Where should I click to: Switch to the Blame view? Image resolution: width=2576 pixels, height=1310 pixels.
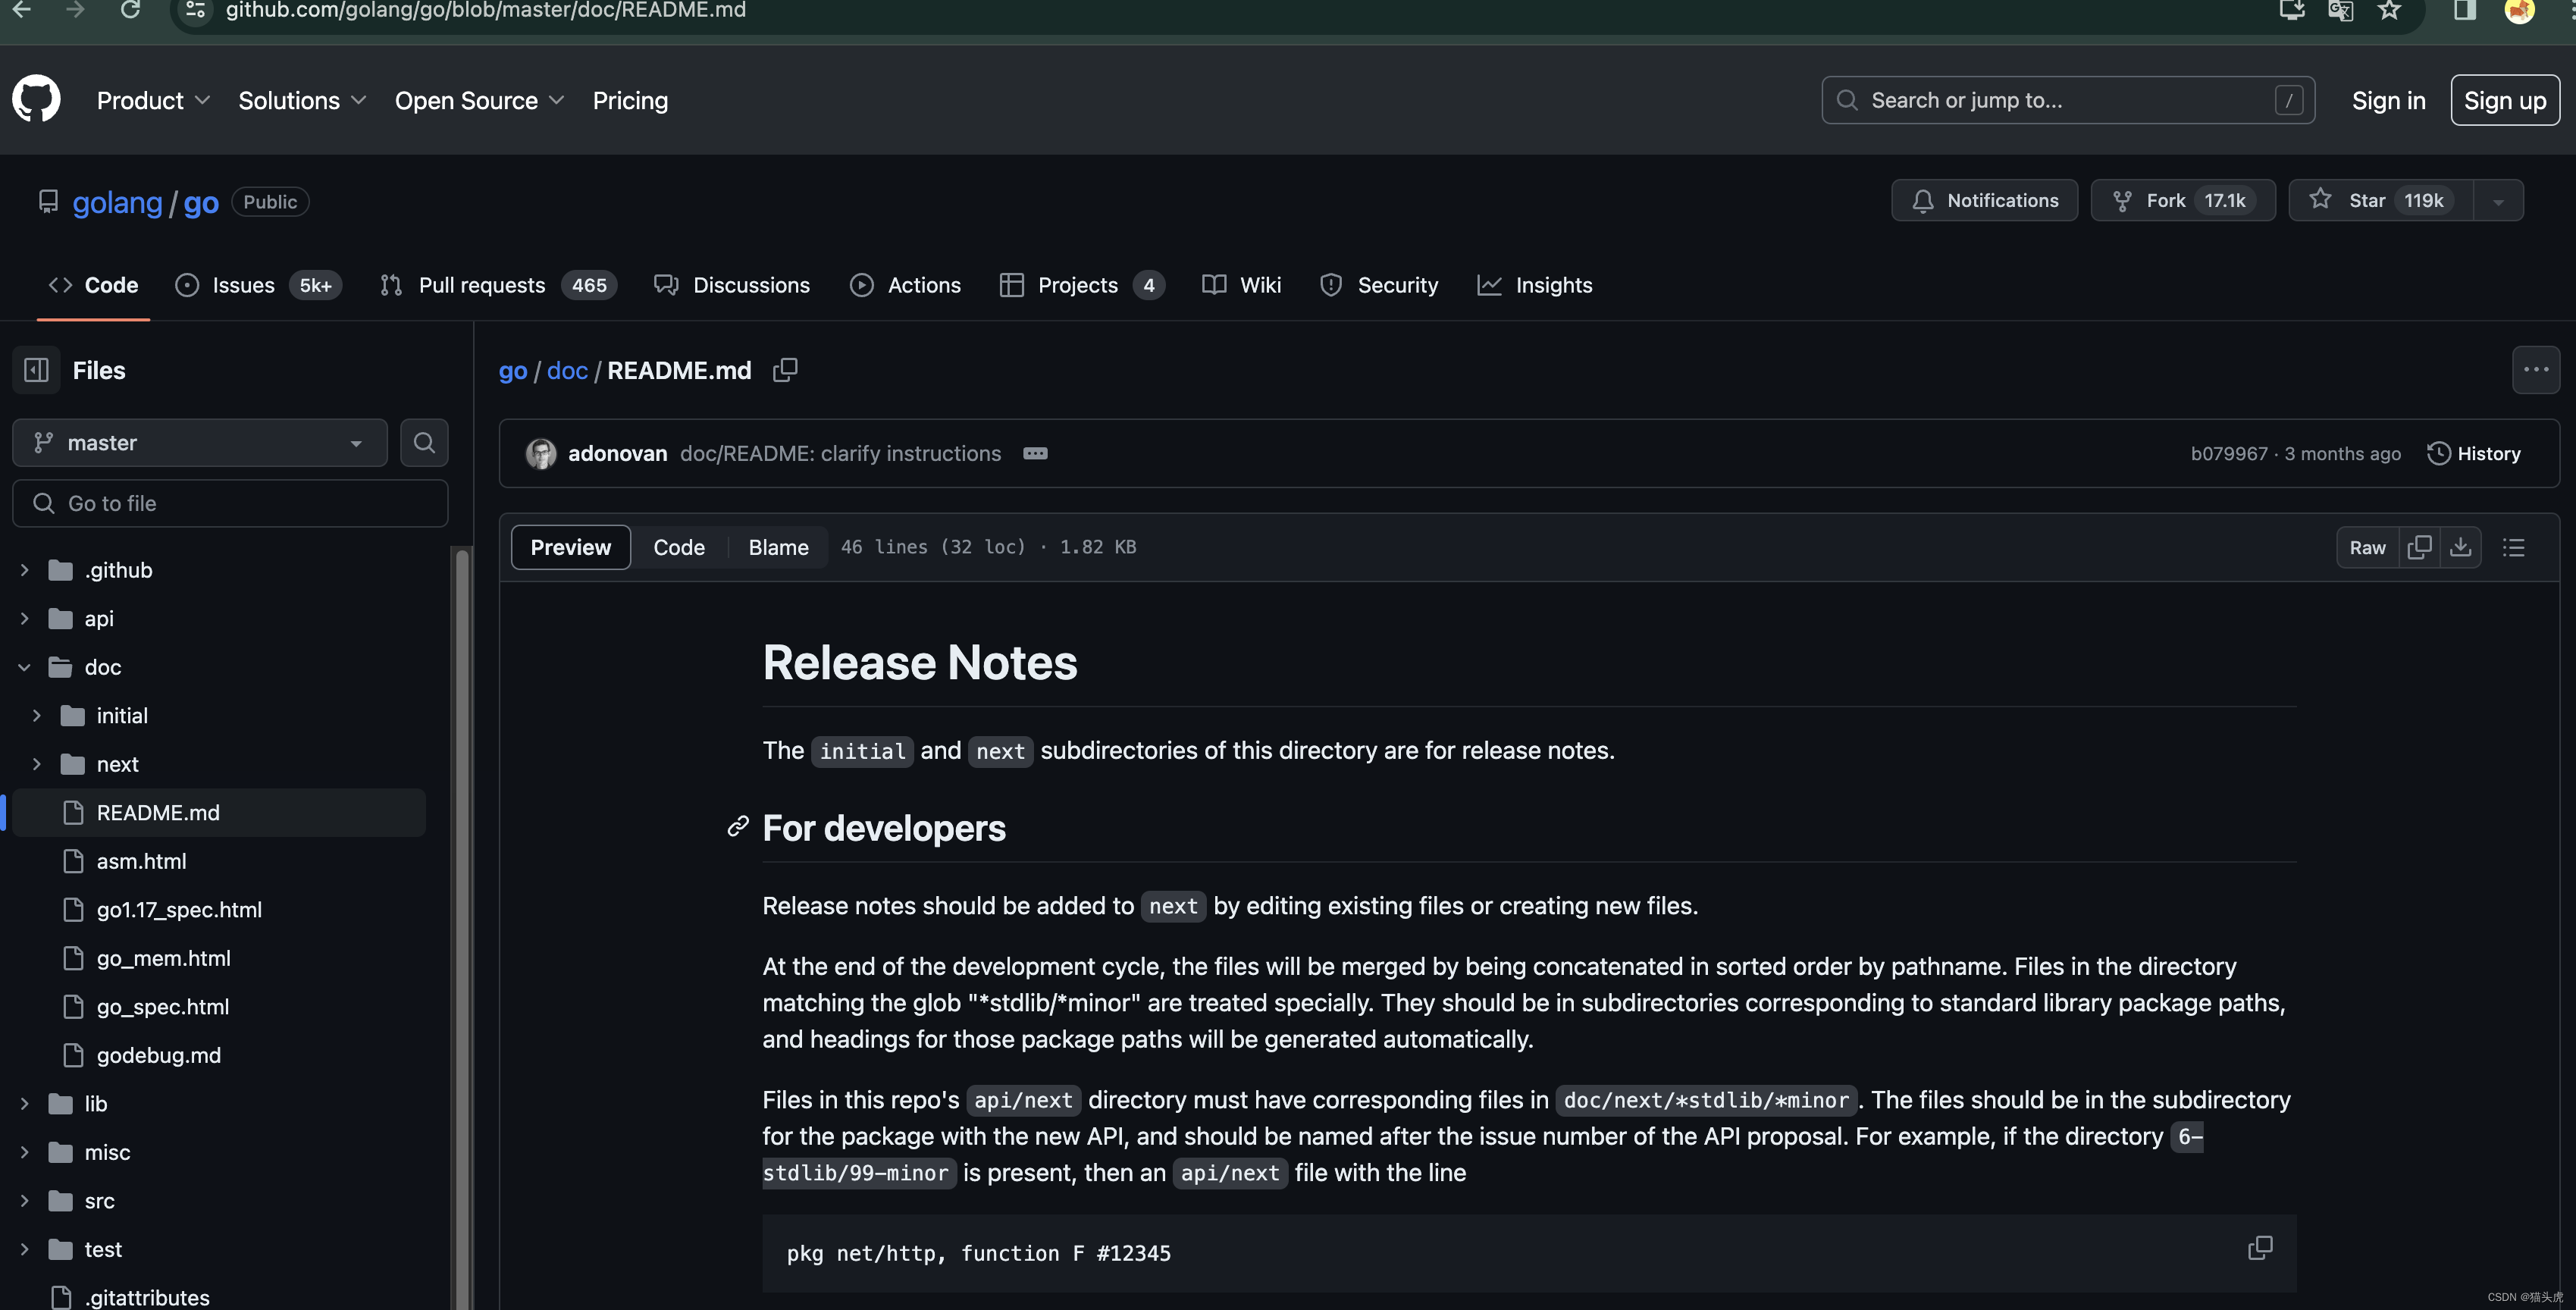point(778,547)
